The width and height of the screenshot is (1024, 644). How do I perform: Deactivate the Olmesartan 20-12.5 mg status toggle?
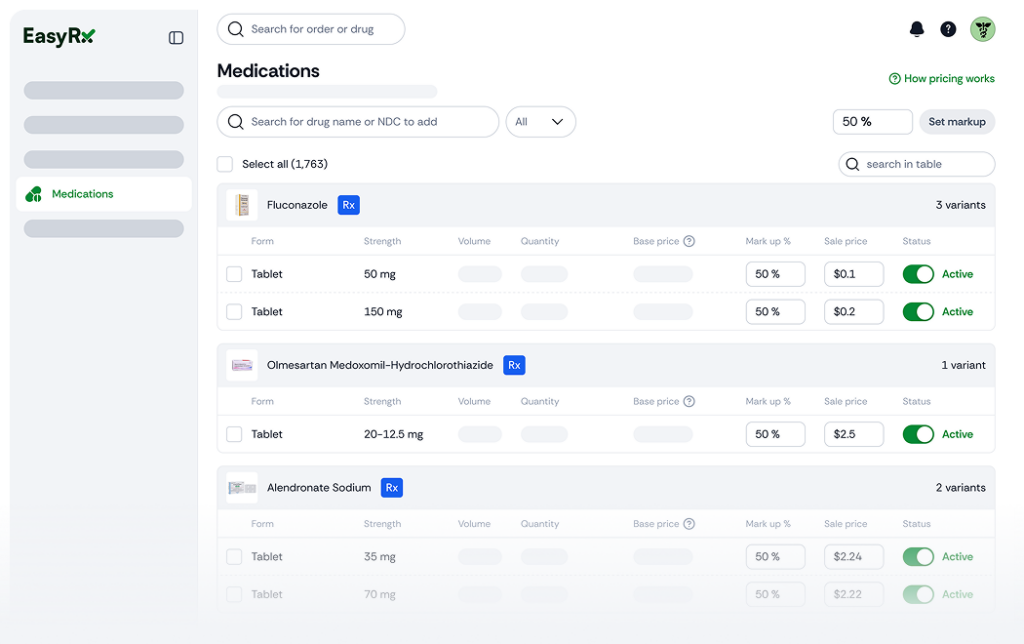point(918,434)
